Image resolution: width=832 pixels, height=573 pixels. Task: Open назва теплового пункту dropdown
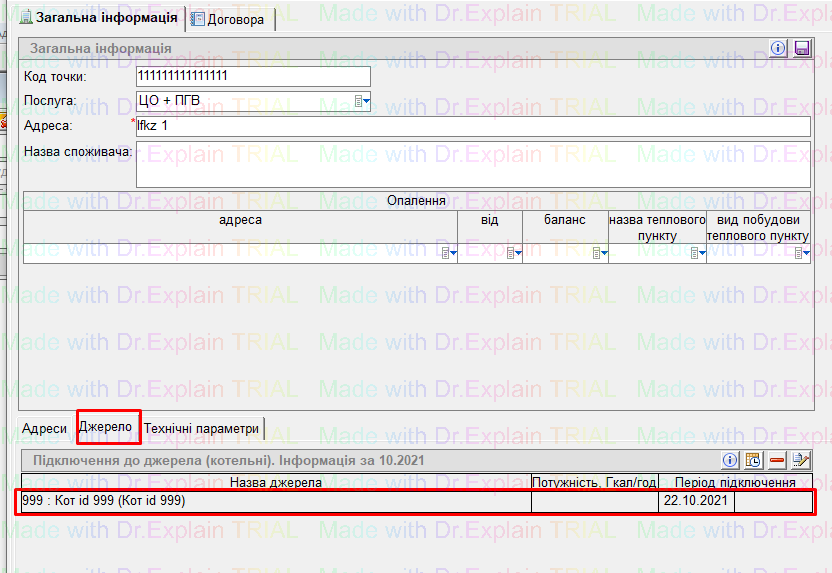[x=698, y=254]
